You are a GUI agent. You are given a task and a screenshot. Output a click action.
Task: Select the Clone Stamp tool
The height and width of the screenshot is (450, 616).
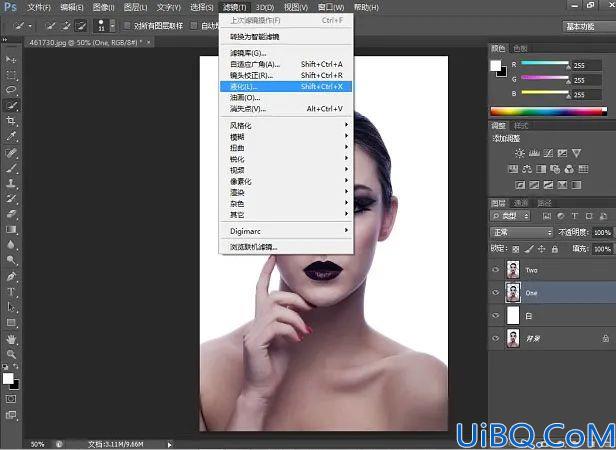click(x=11, y=184)
